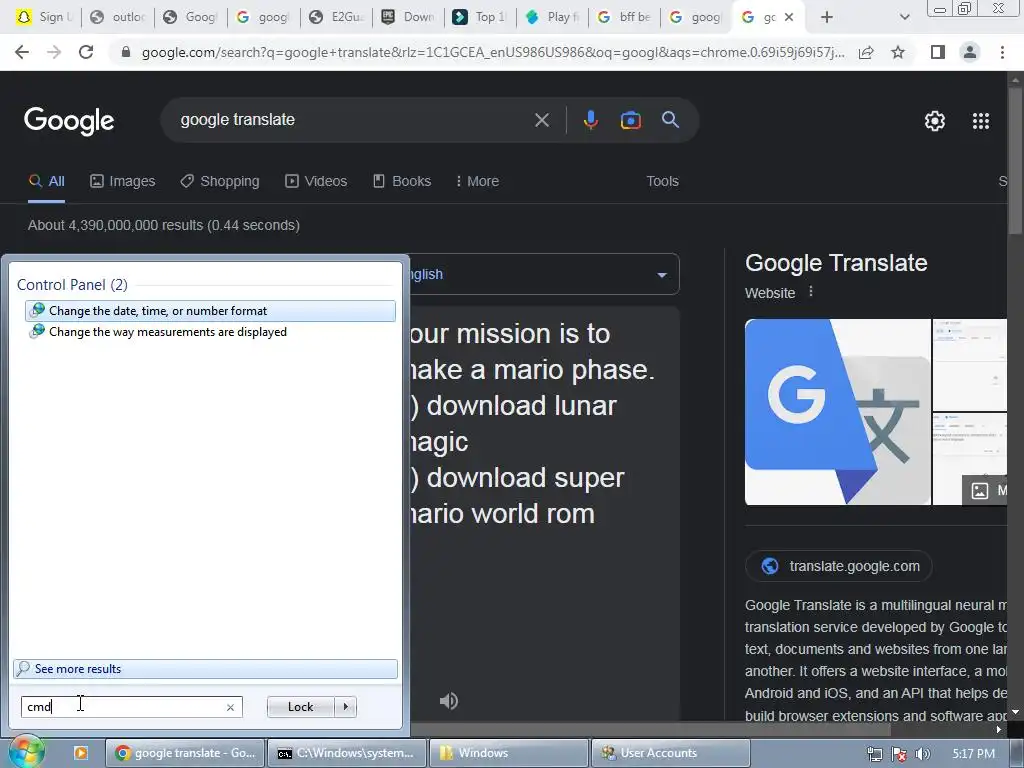Clear the Google search query

pos(541,120)
